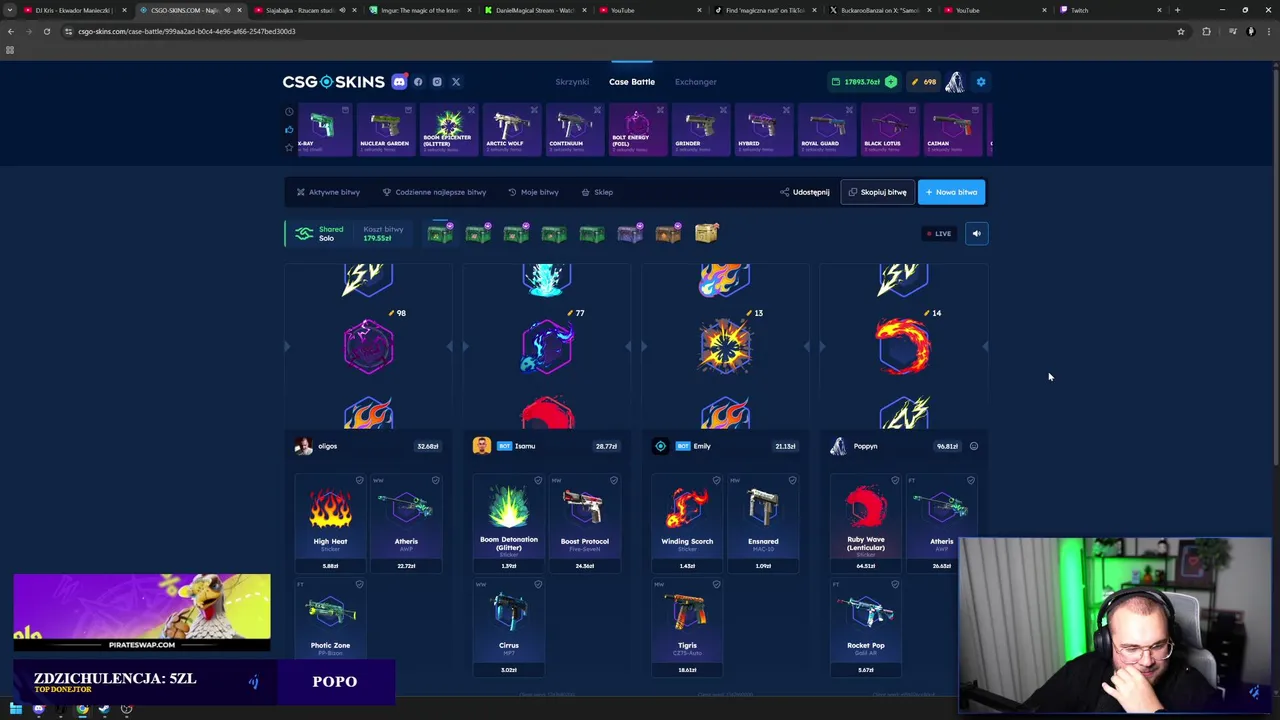Open the Bolt Energy (Foil) drop
The image size is (1280, 720).
coord(636,130)
